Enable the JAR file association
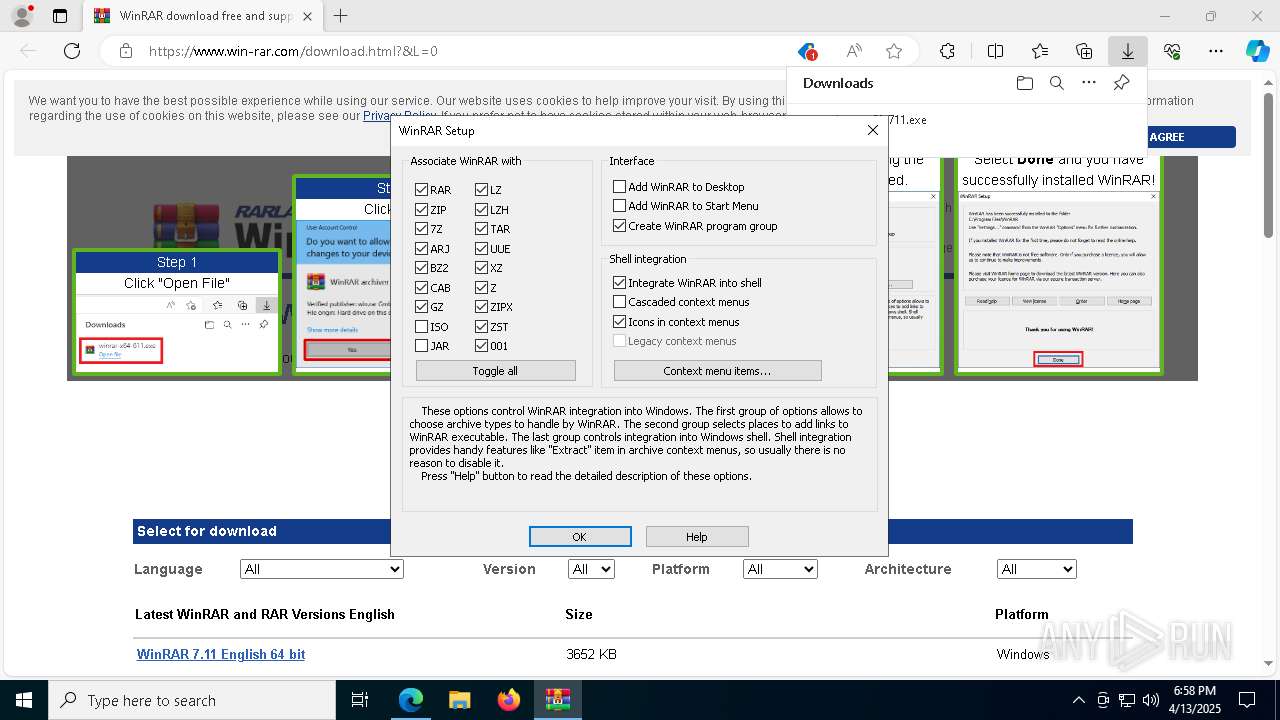The image size is (1280, 720). click(421, 346)
